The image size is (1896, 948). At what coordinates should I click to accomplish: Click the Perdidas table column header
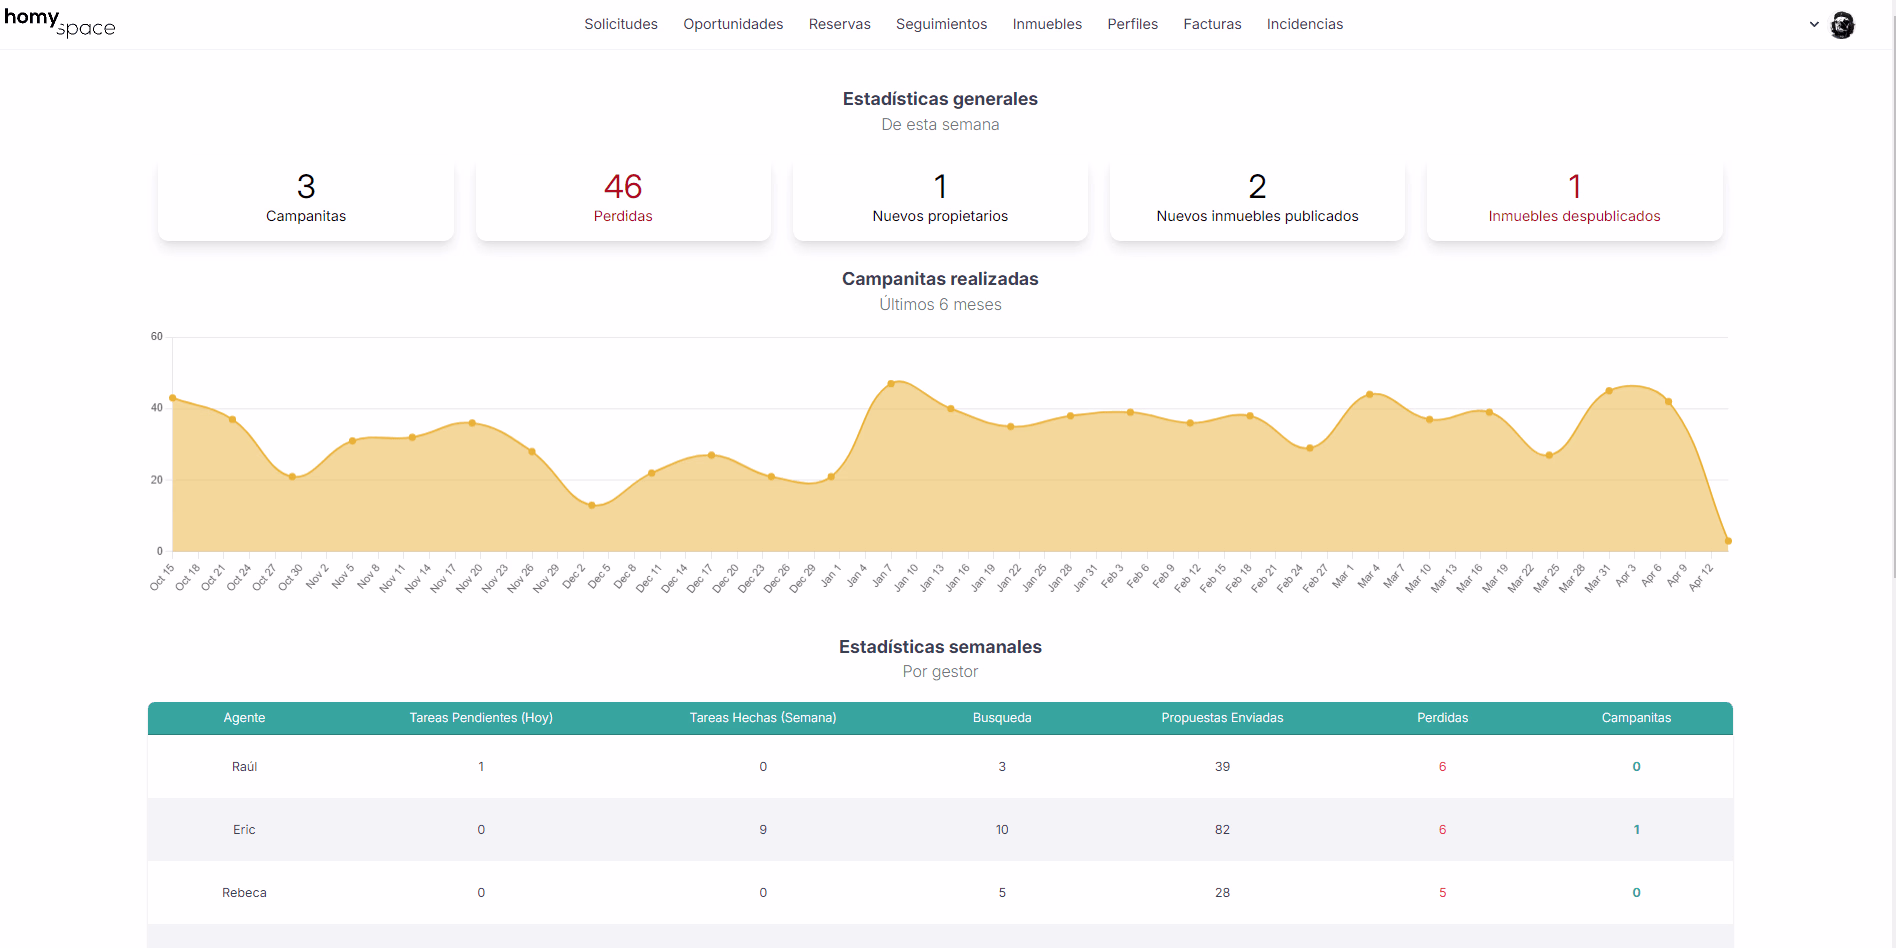(x=1443, y=718)
